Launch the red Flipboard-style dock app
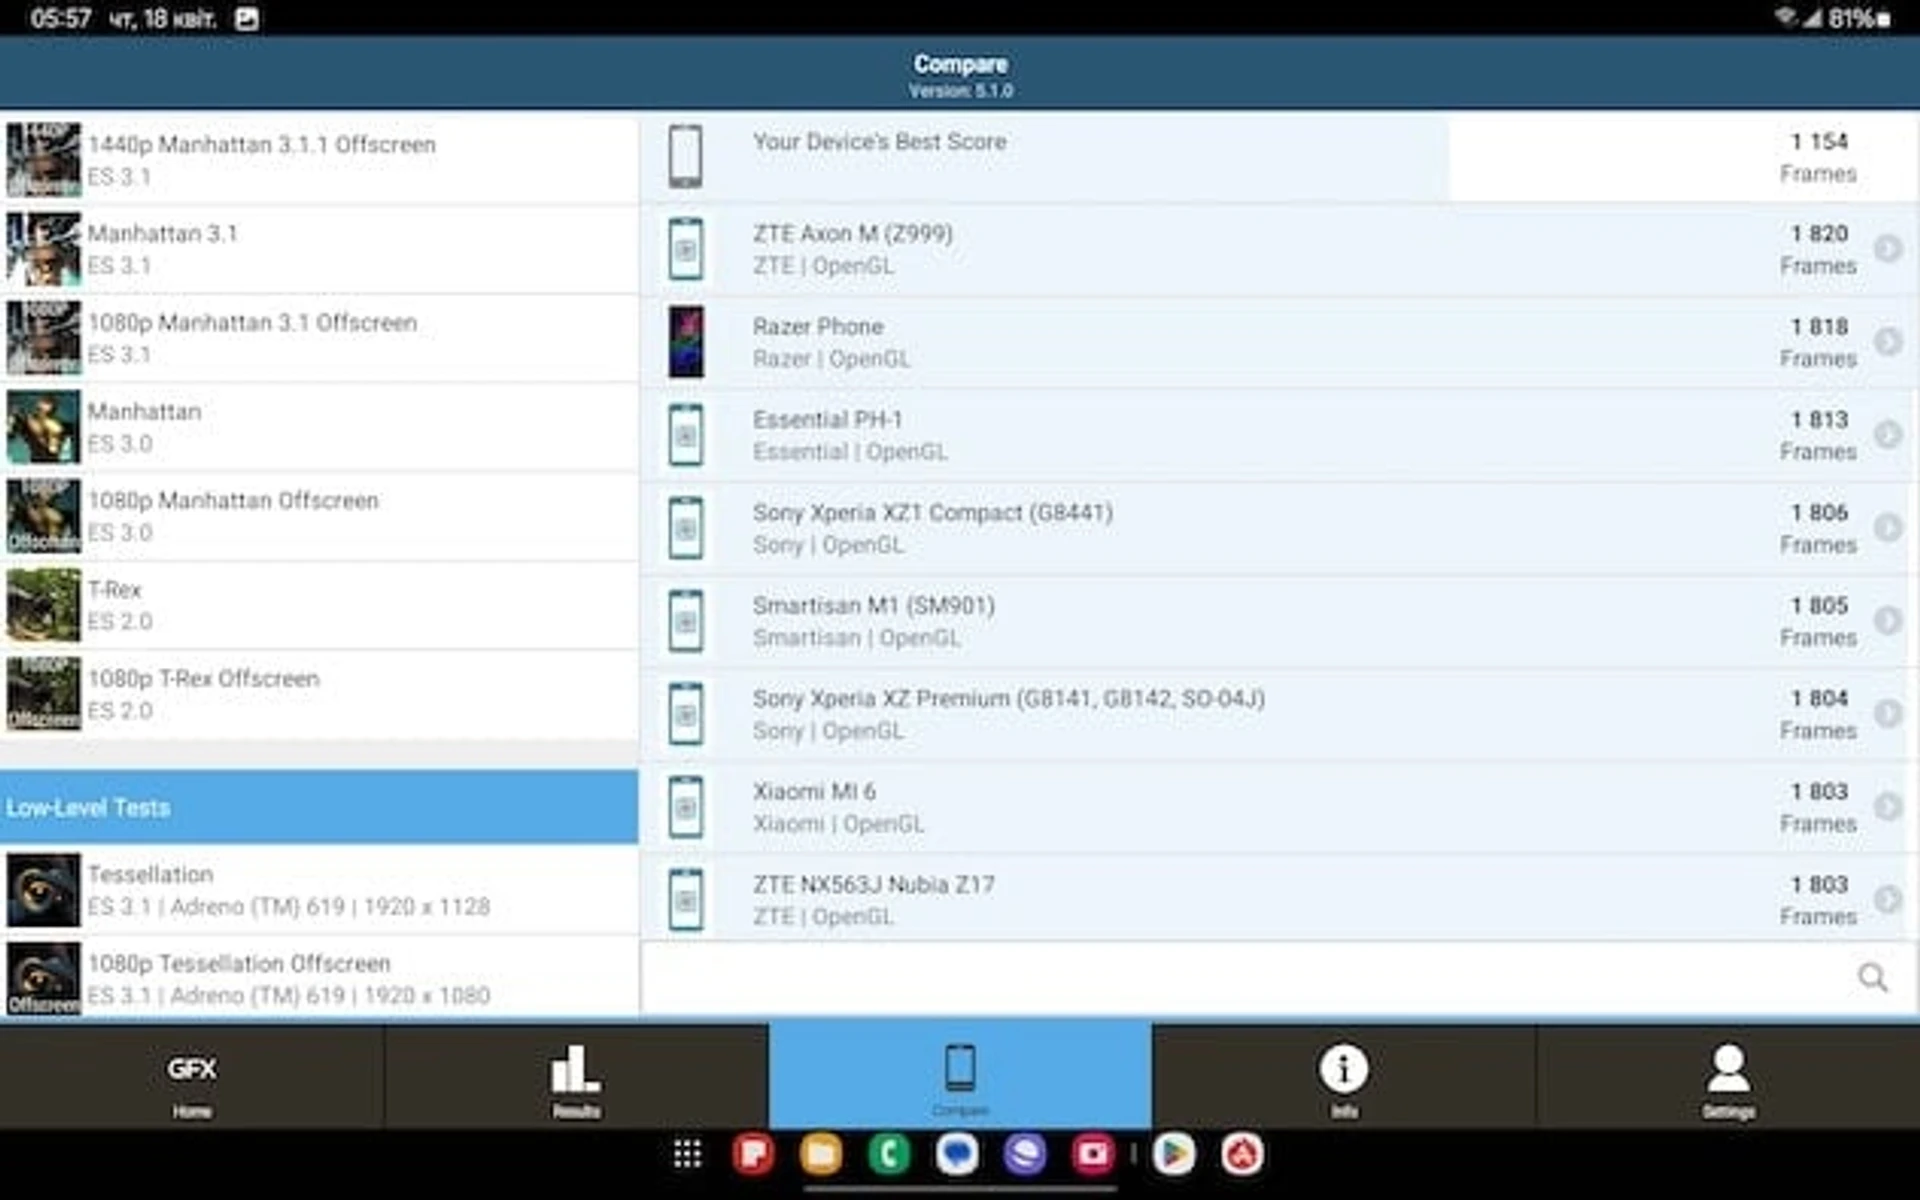The image size is (1920, 1200). (753, 1154)
